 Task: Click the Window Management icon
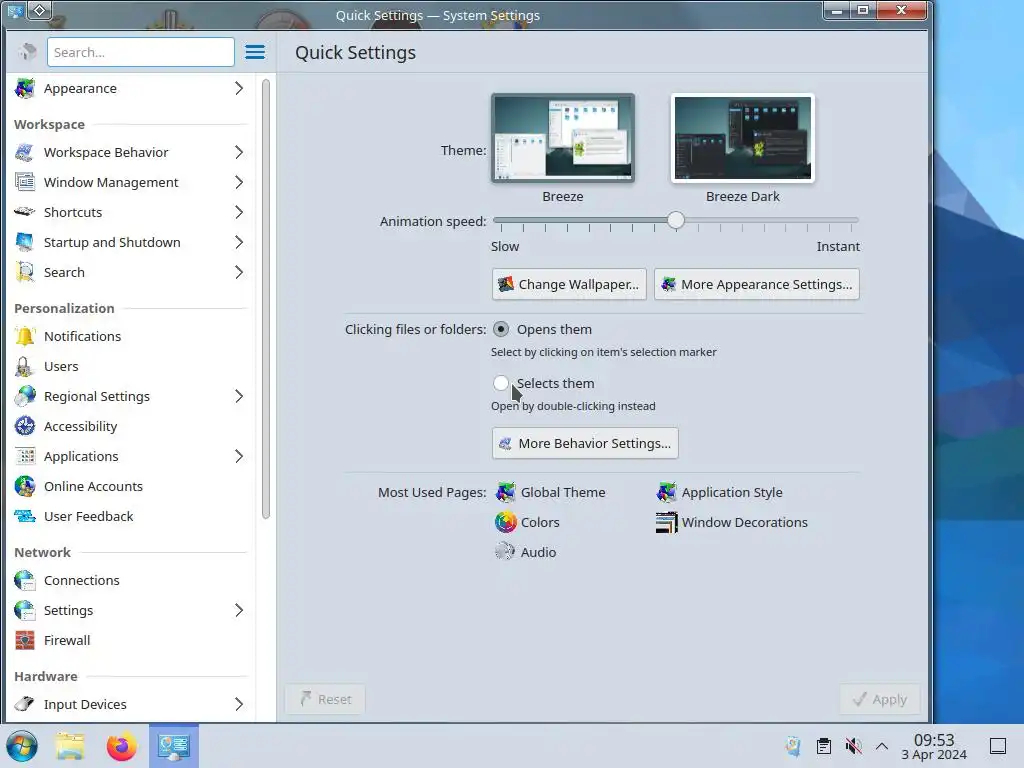click(x=25, y=182)
